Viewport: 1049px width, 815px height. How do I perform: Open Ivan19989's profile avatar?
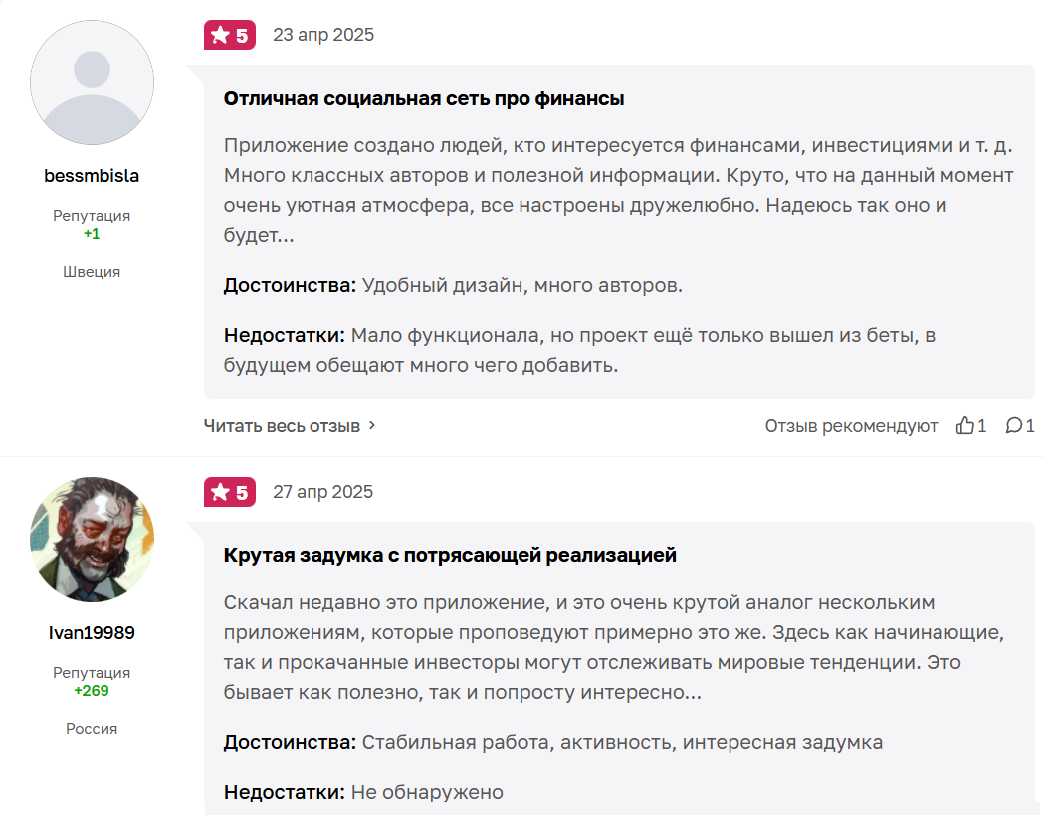92,539
